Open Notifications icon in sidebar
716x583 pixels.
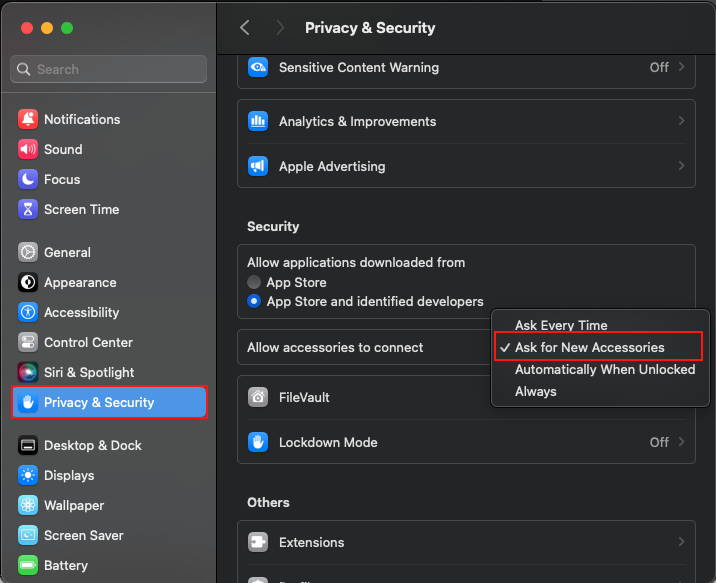[x=28, y=119]
